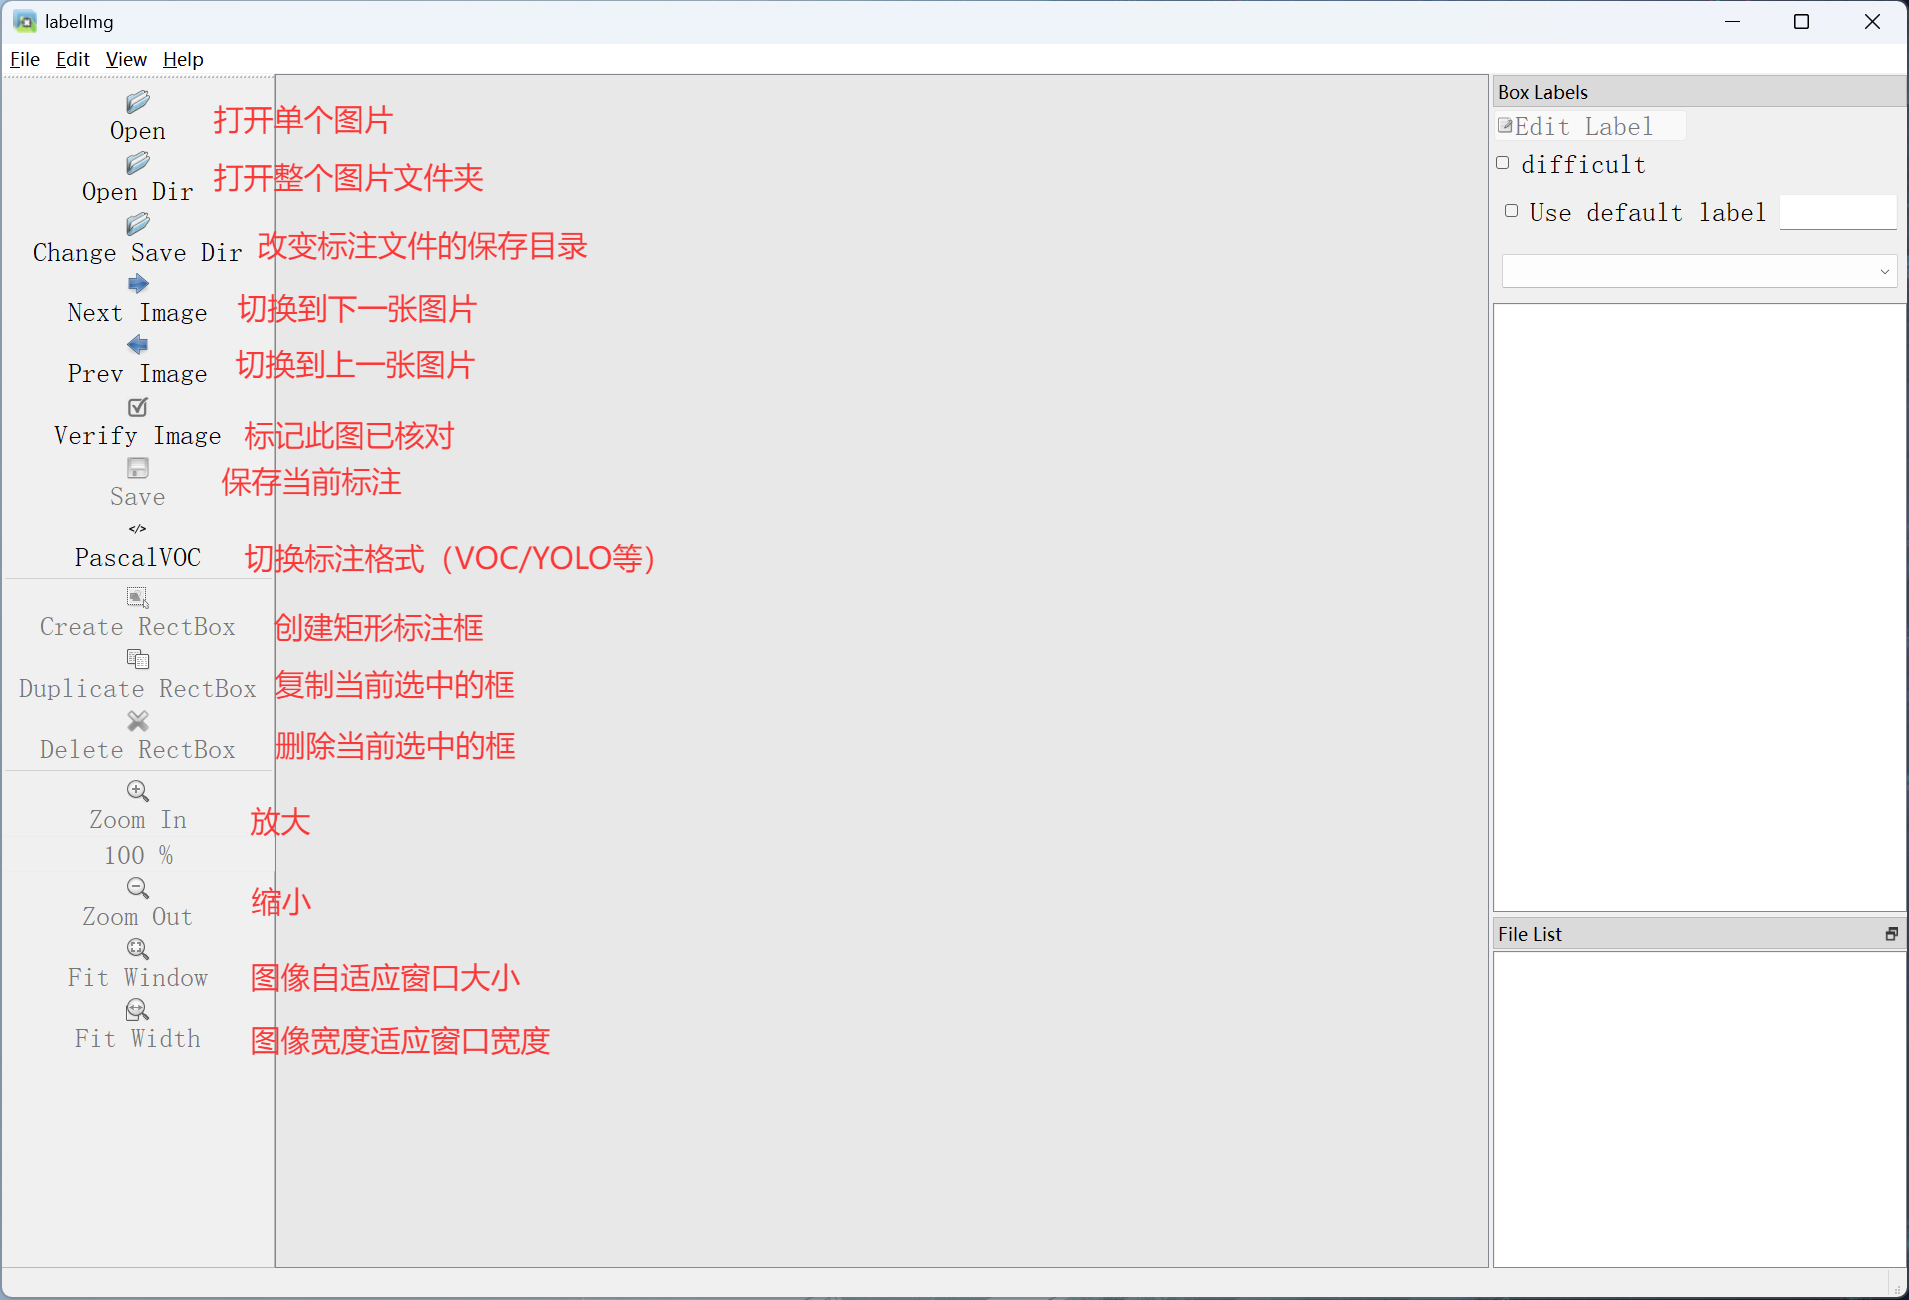Change the annotation save directory
Screen dimensions: 1909x1300
(137, 240)
